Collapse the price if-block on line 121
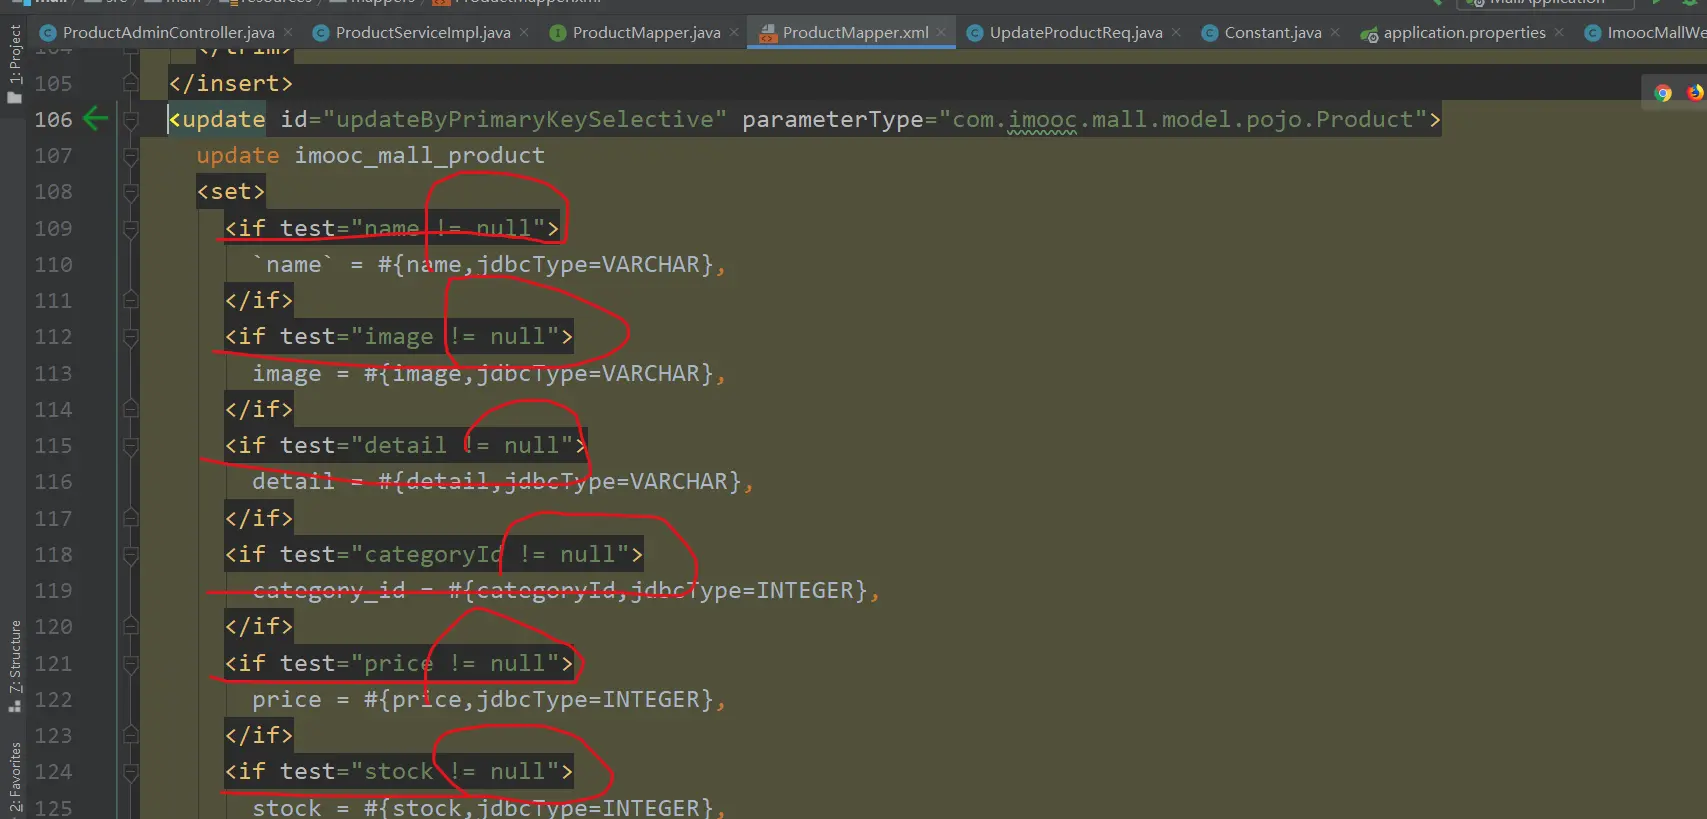Viewport: 1707px width, 819px height. tap(130, 664)
